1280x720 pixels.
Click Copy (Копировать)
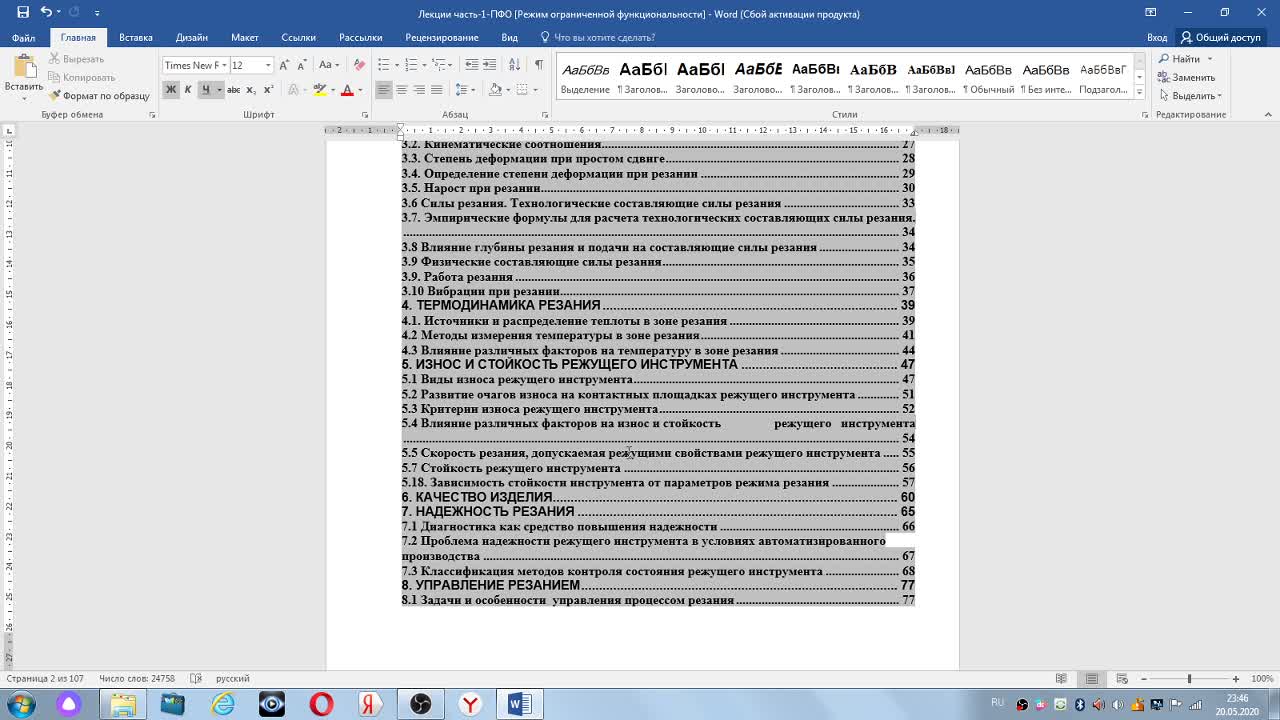pos(82,77)
